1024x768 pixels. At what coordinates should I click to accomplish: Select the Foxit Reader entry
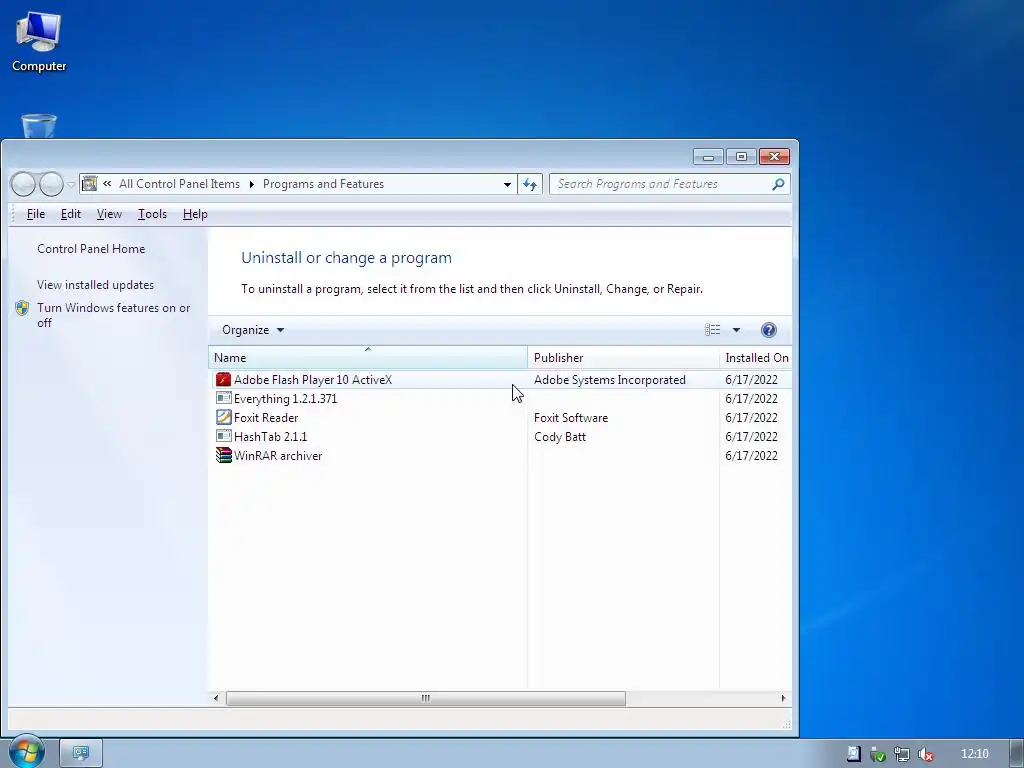point(266,417)
